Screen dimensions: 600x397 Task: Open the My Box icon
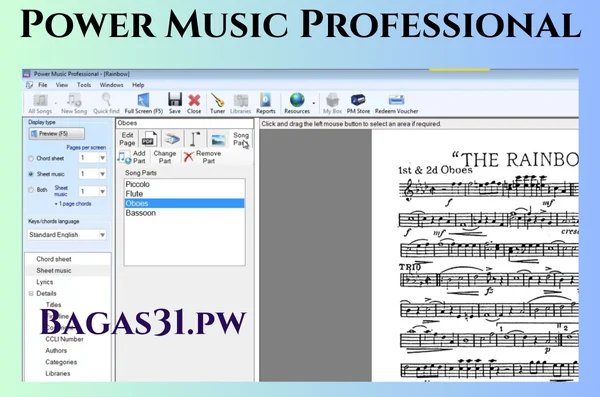point(332,104)
